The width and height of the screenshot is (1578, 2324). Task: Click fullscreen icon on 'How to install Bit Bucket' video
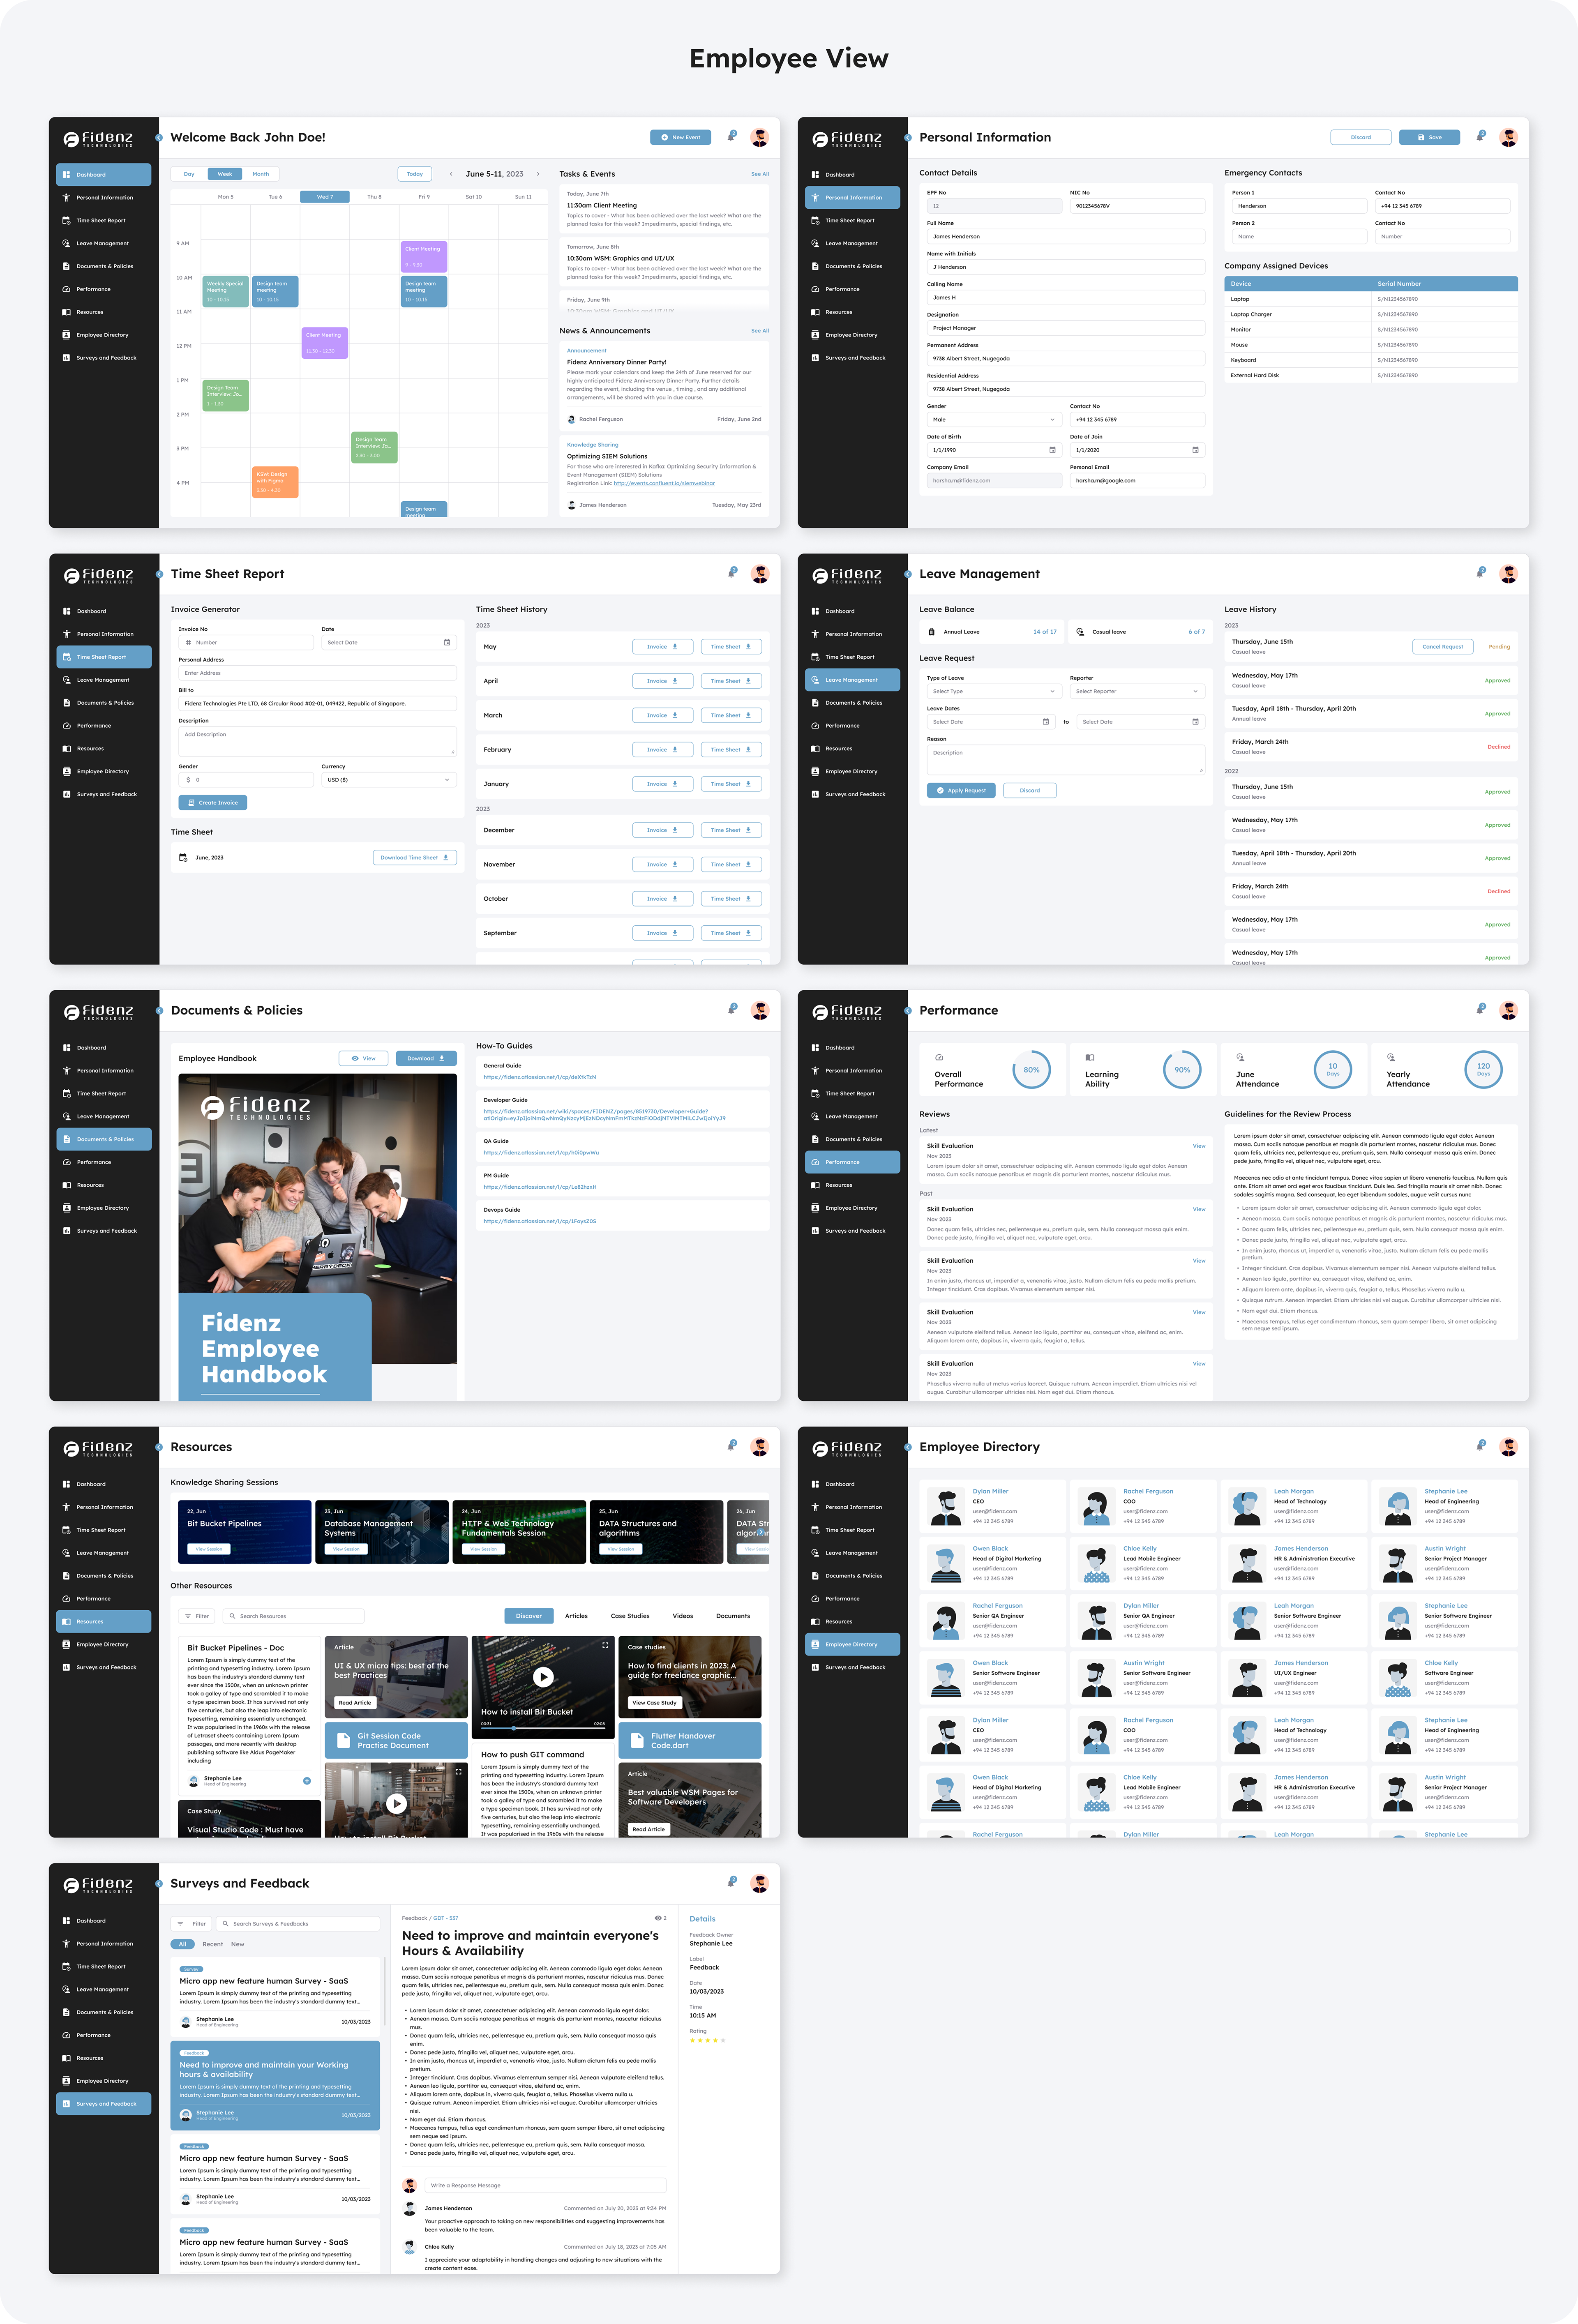tap(605, 1645)
